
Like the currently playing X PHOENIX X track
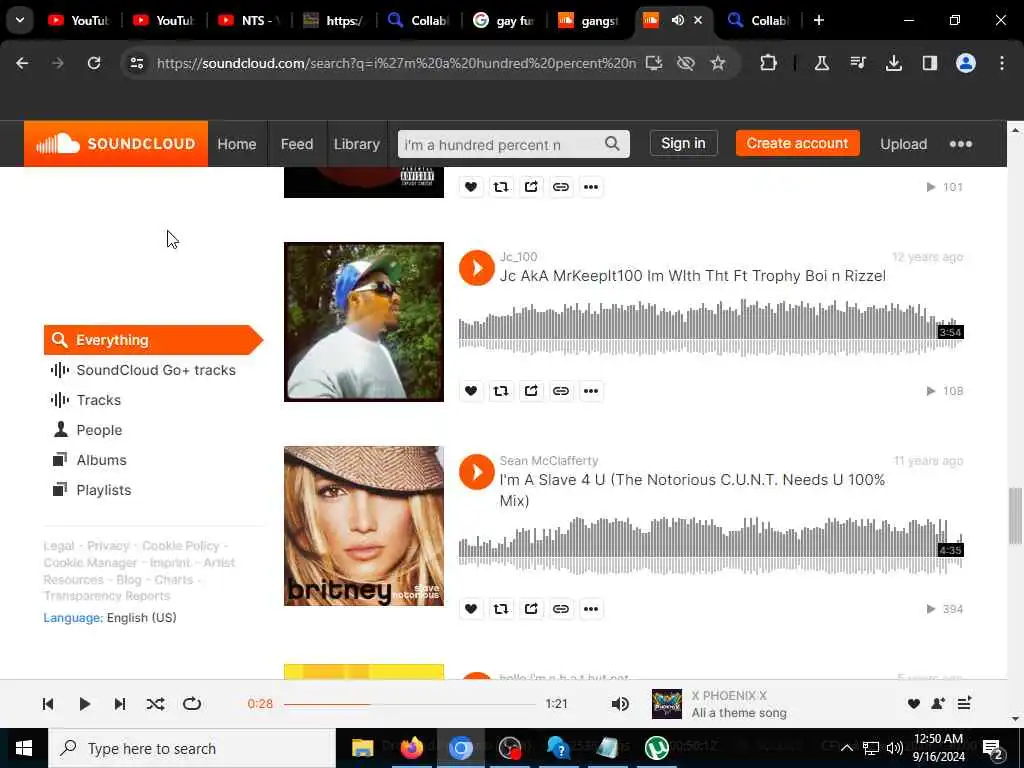[914, 703]
